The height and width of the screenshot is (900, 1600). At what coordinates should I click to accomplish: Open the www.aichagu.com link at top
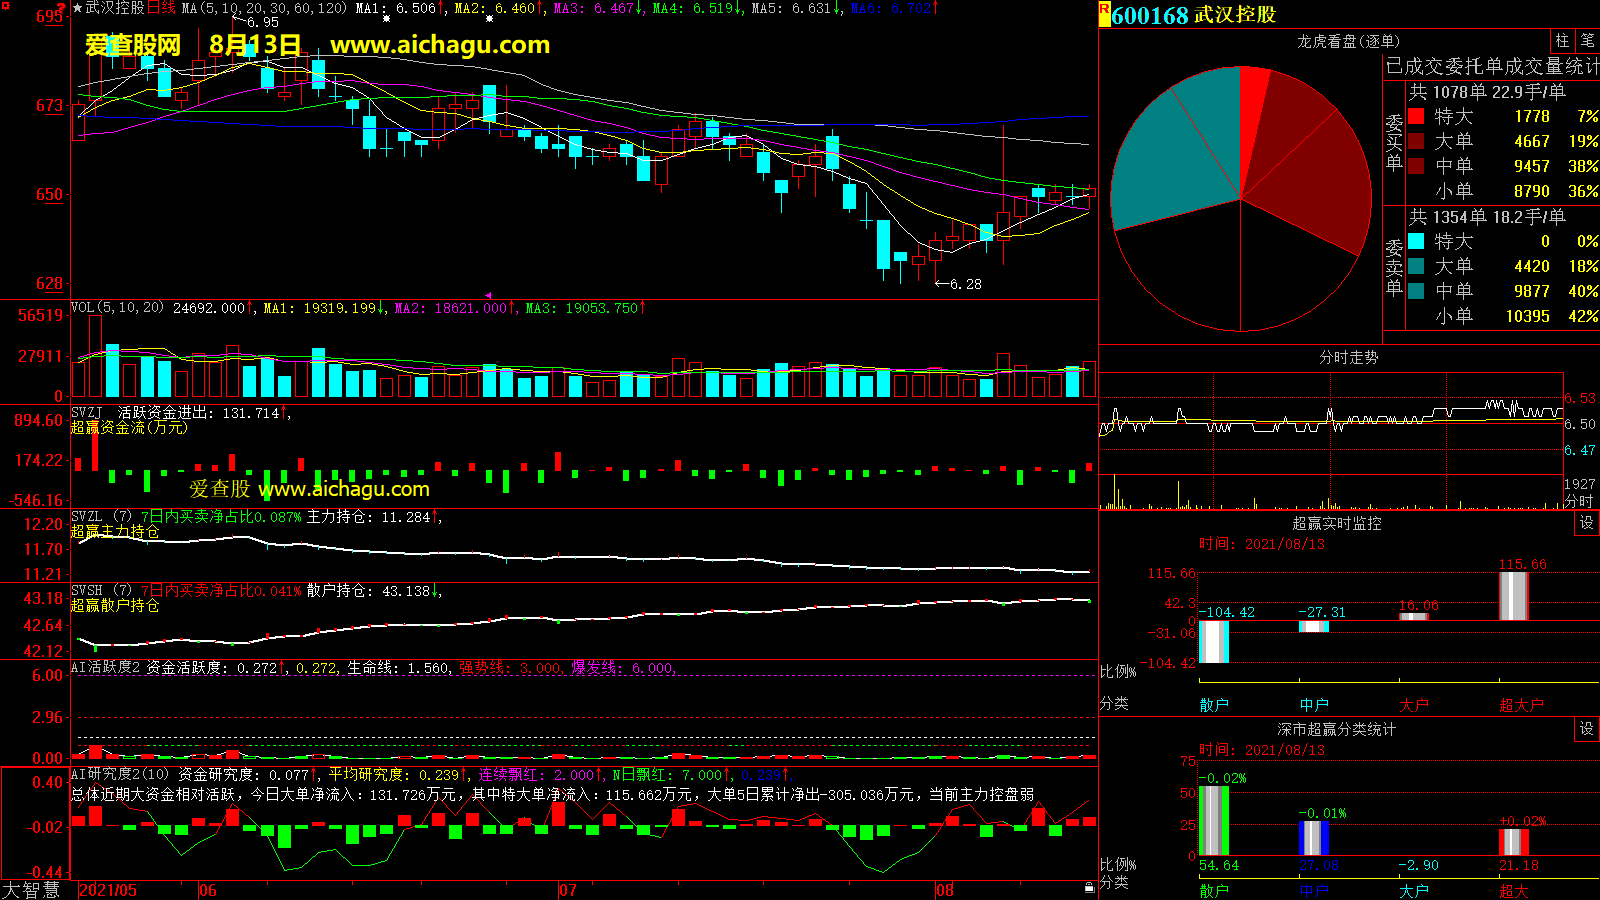440,45
